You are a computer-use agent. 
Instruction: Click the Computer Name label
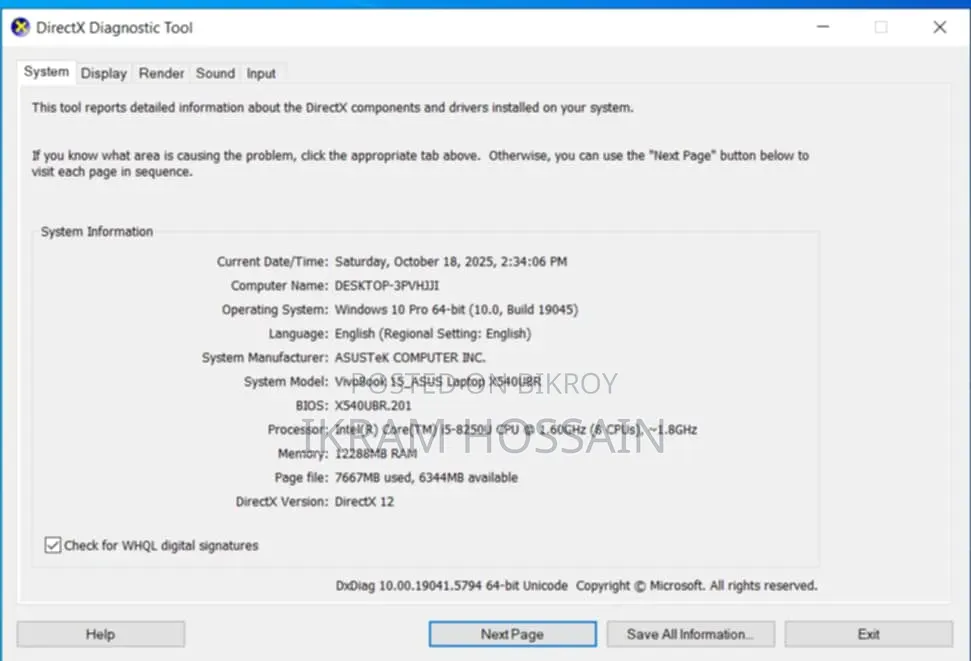[x=279, y=286]
